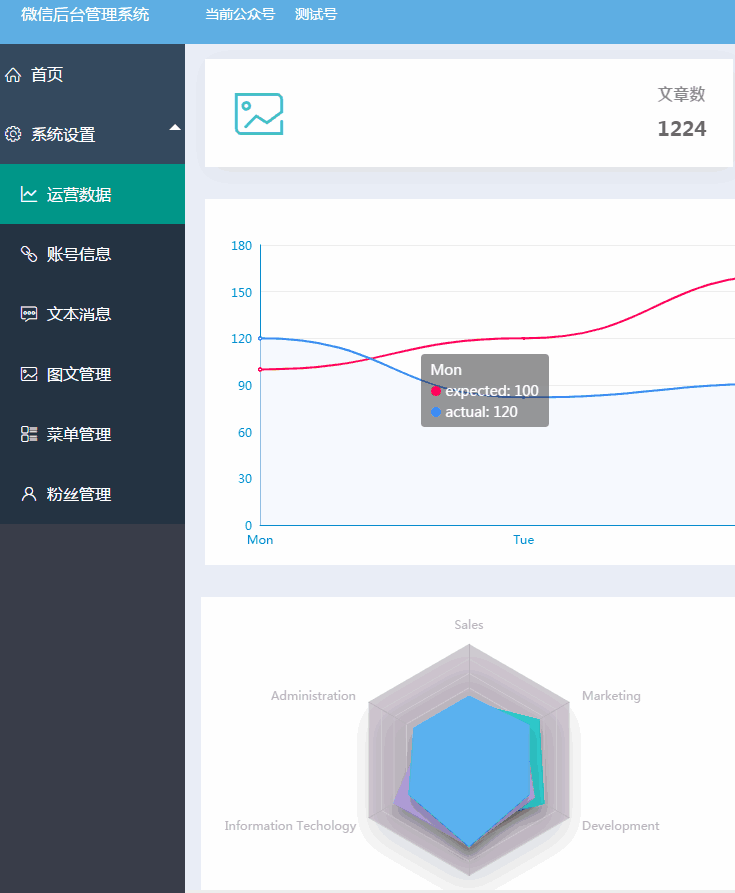Click the Tue label on chart axis

coord(523,540)
